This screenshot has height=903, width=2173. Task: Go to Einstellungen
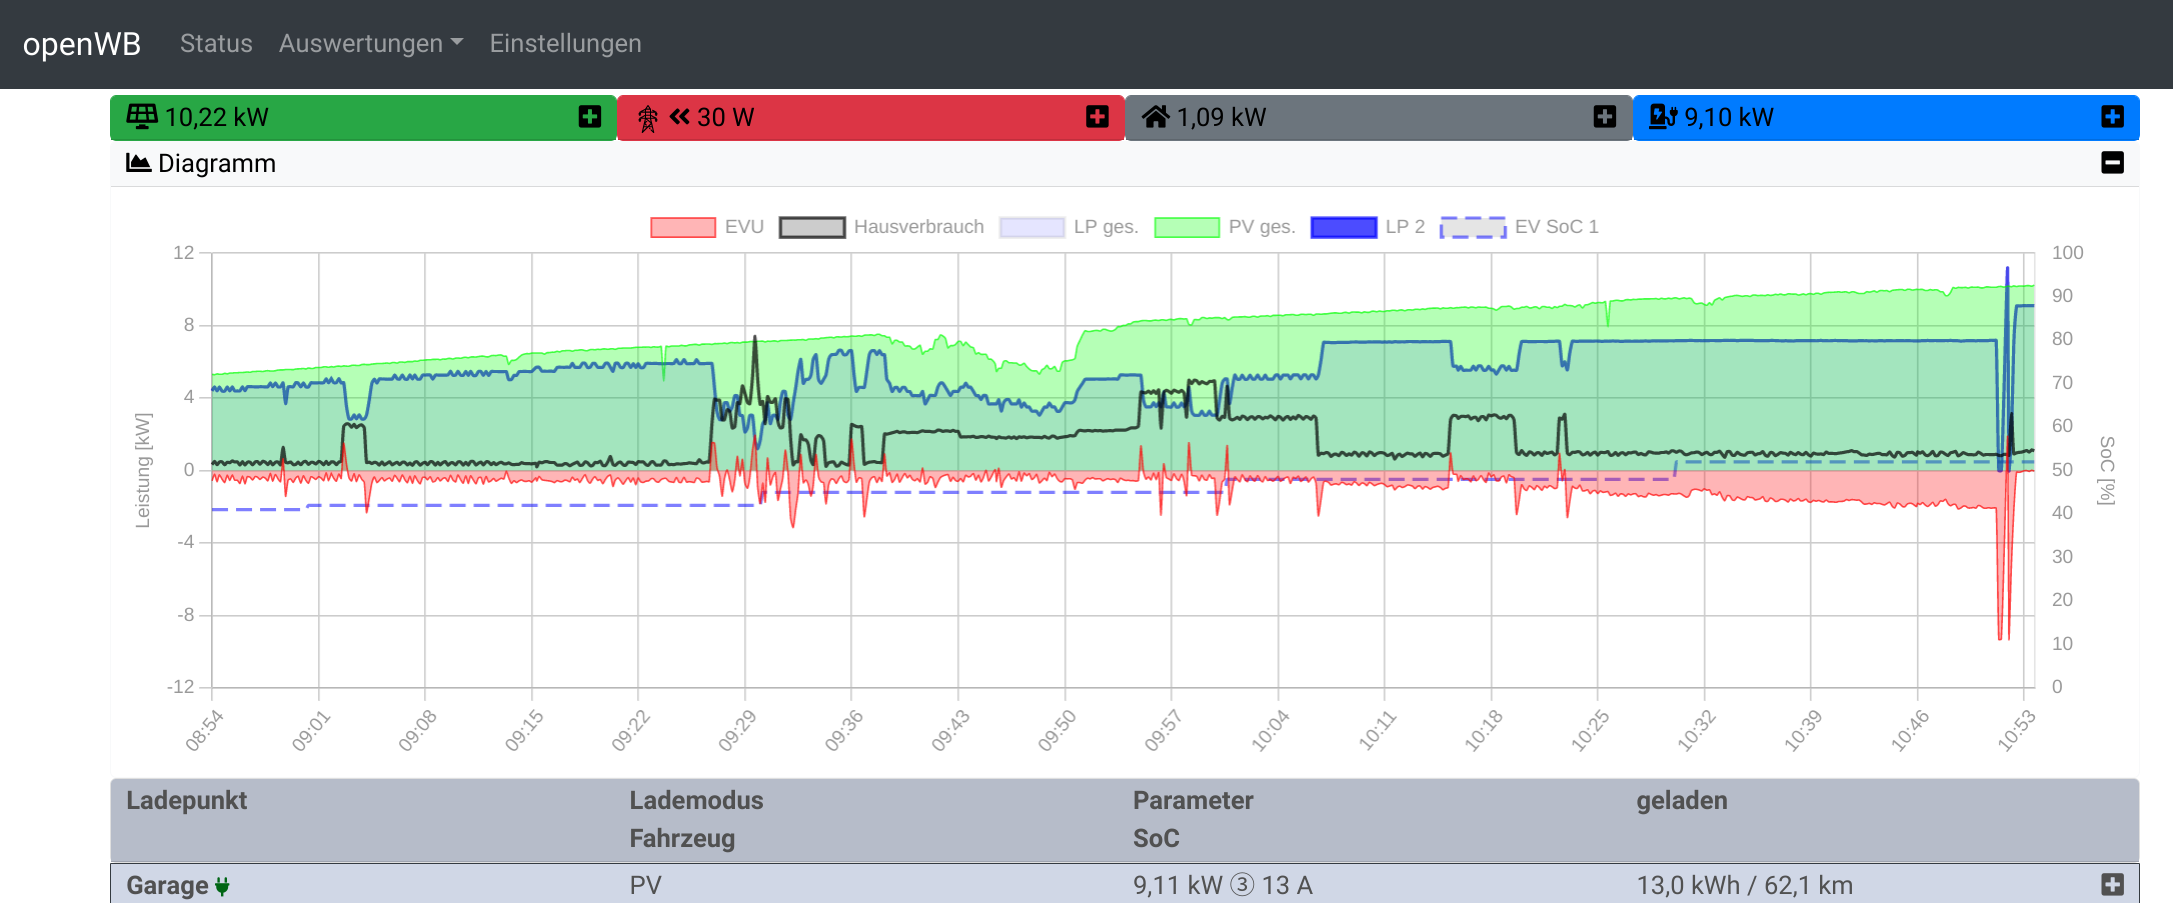tap(565, 44)
